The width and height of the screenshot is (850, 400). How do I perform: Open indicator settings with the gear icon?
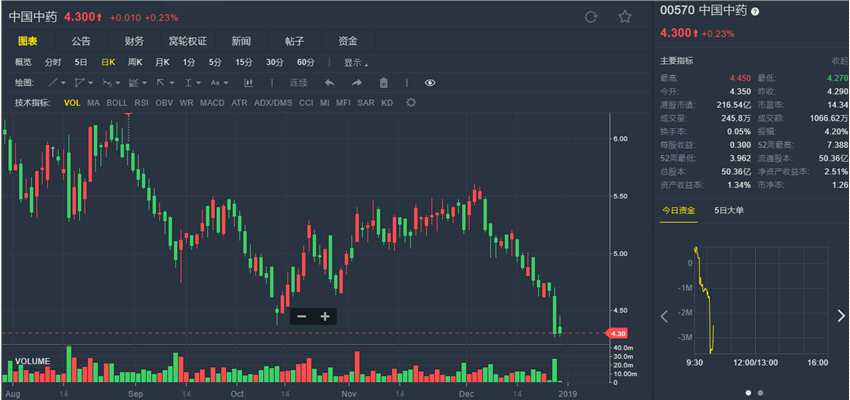(x=411, y=102)
